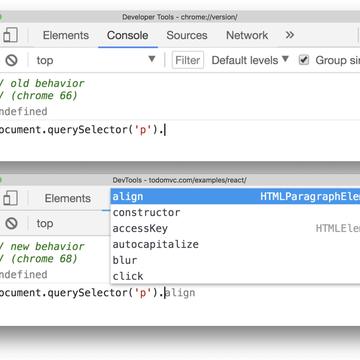Toggle device toolbar icon in lower DevTools window
The height and width of the screenshot is (360, 360).
[10, 198]
